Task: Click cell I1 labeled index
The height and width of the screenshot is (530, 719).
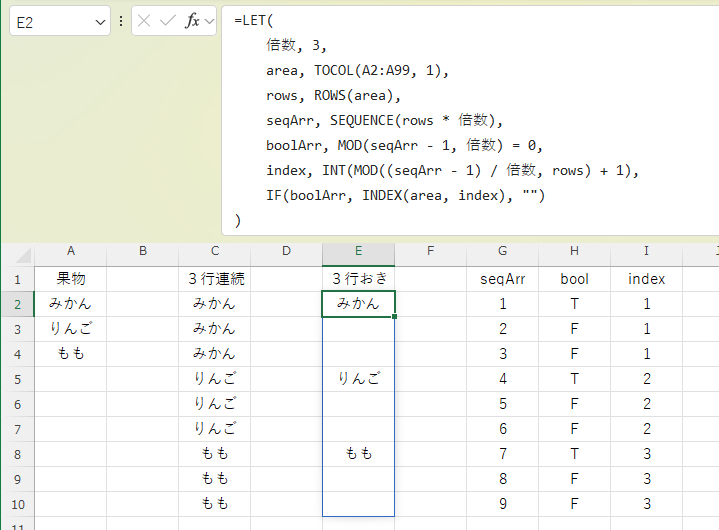Action: pos(647,279)
